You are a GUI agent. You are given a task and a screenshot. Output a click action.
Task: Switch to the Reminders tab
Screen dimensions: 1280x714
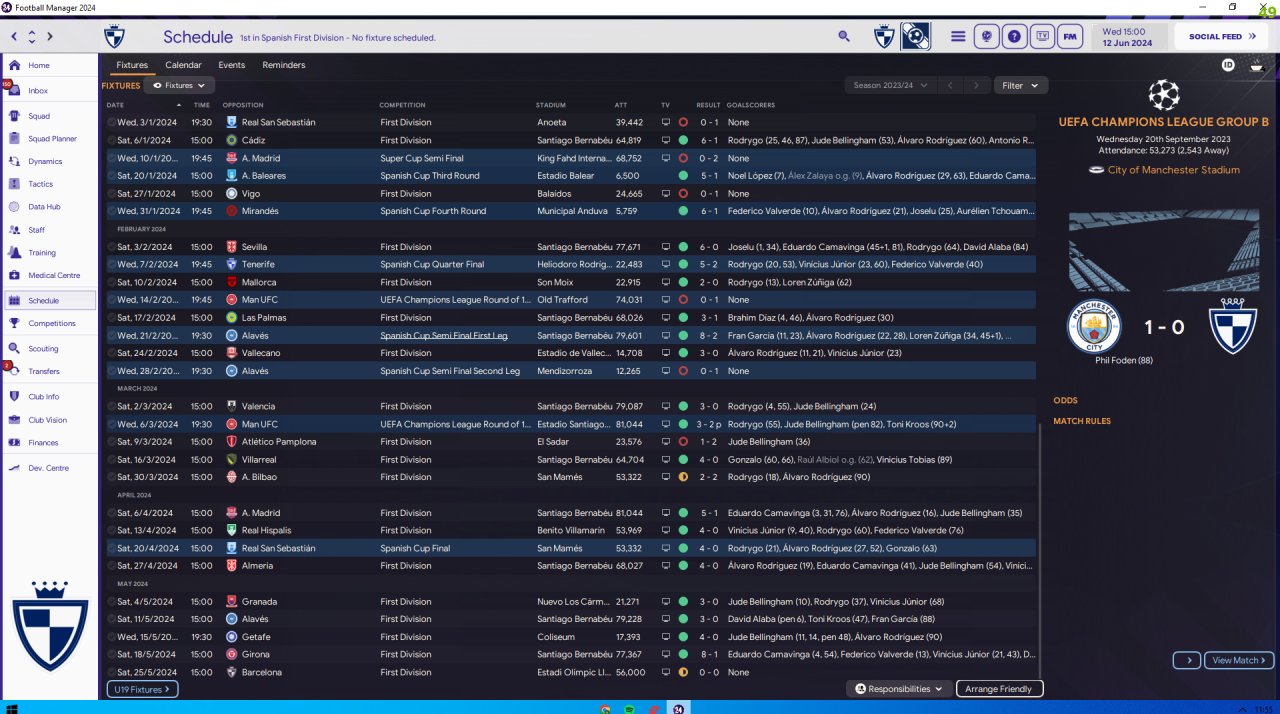284,65
